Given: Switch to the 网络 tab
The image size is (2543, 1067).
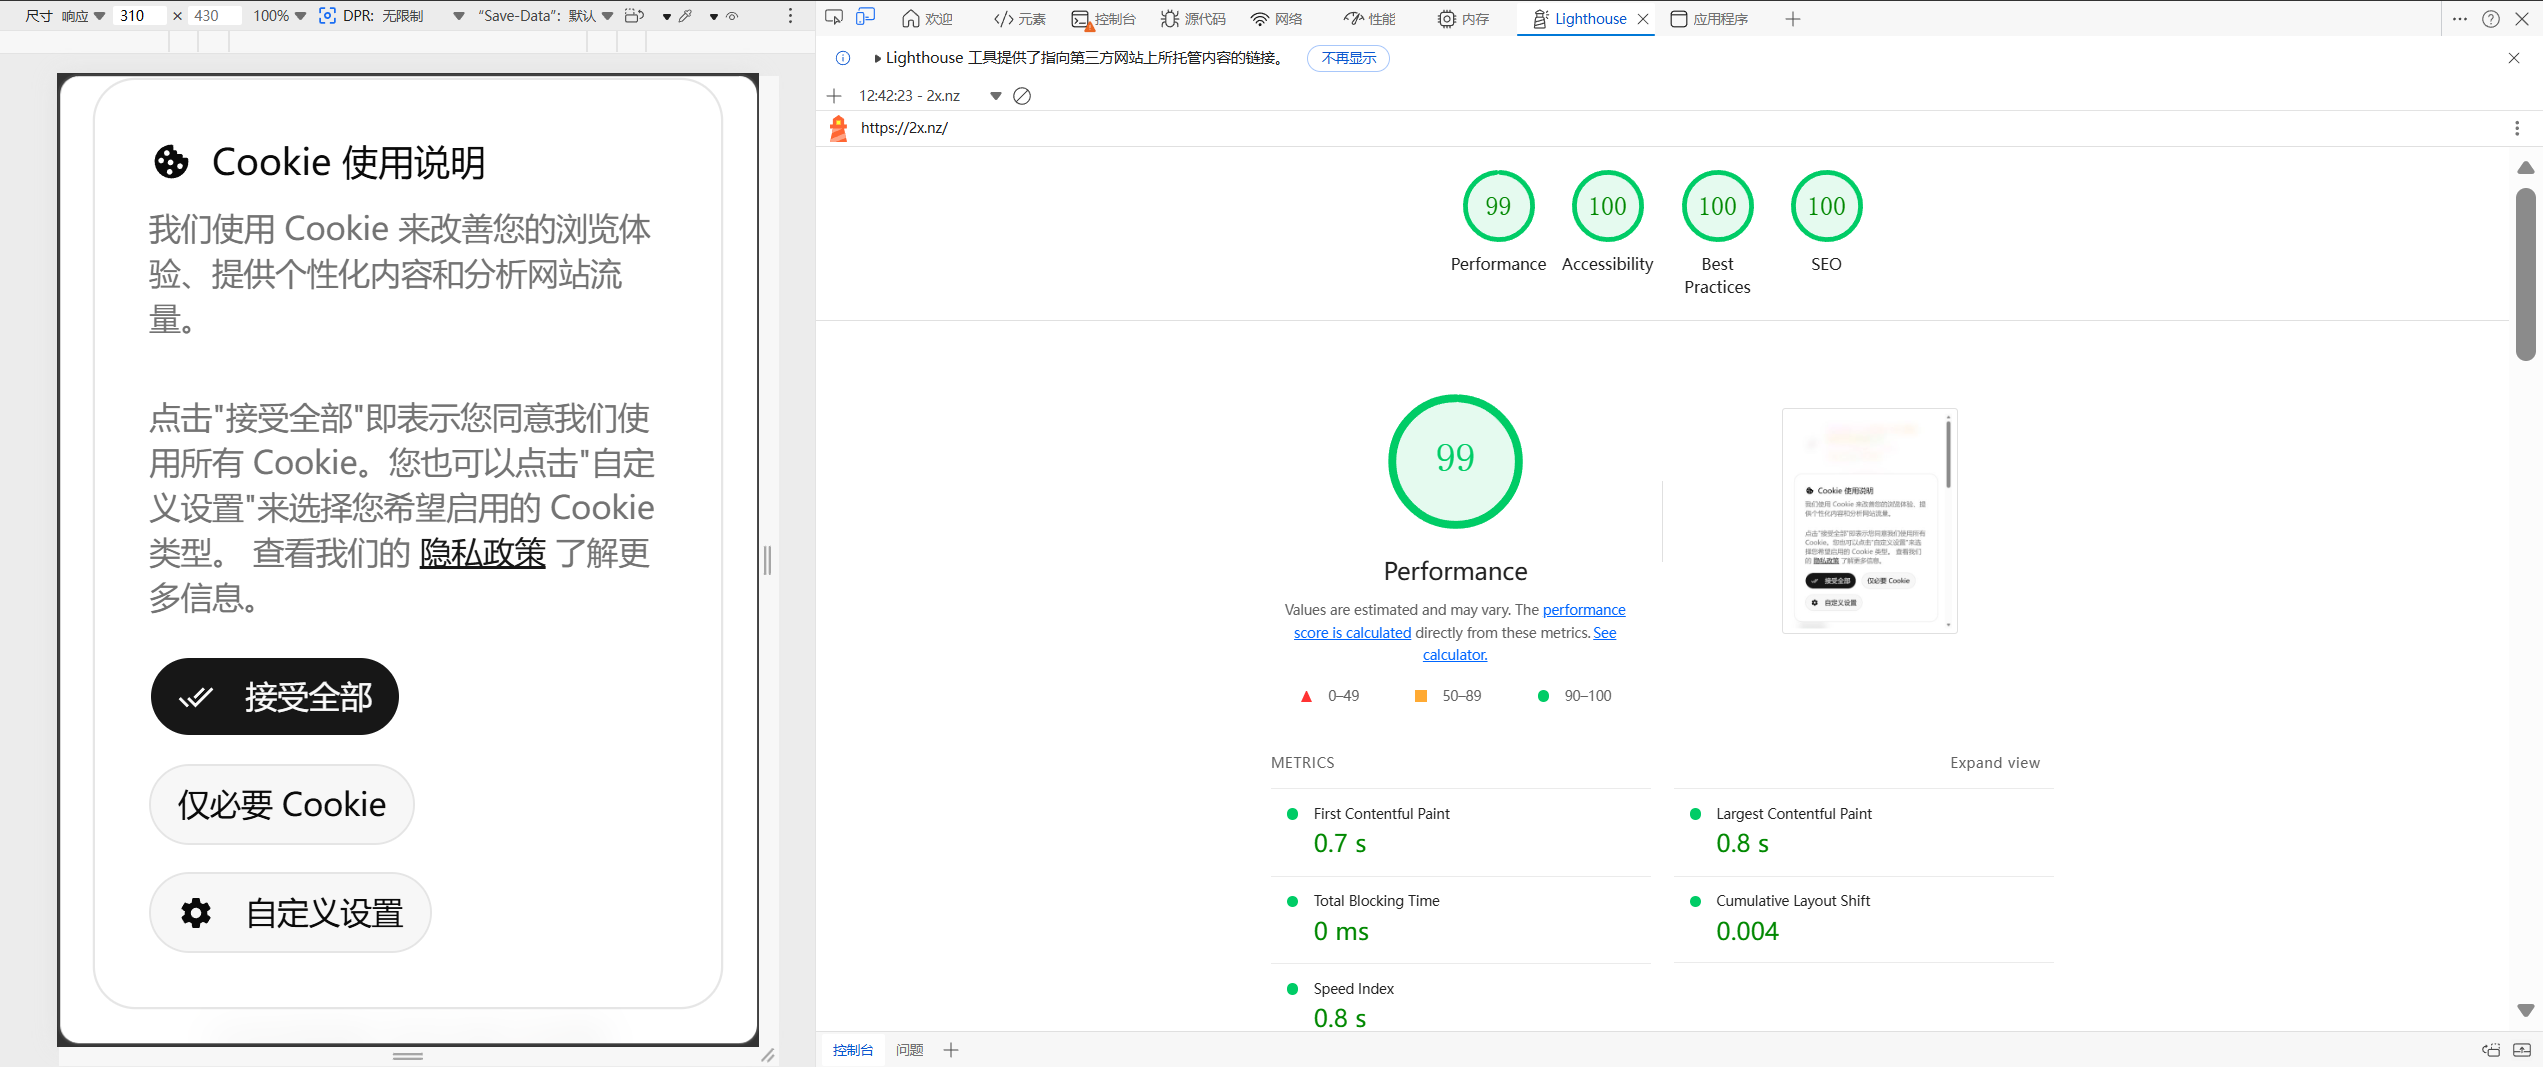Looking at the screenshot, I should point(1277,18).
